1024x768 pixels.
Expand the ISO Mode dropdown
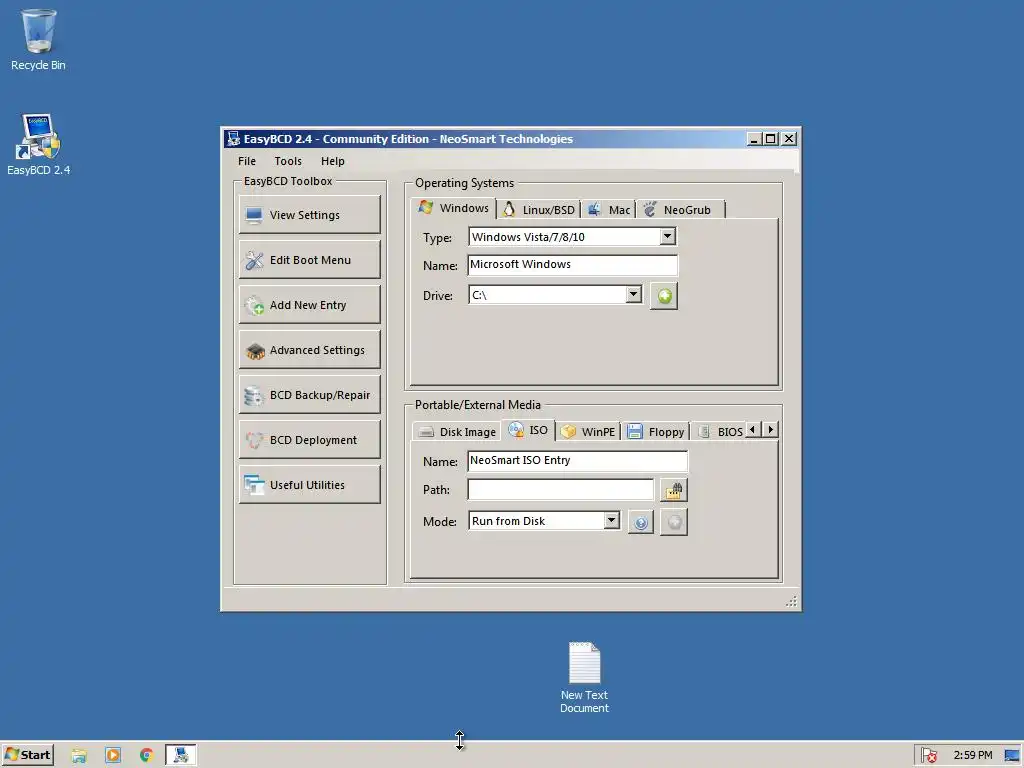click(x=611, y=520)
